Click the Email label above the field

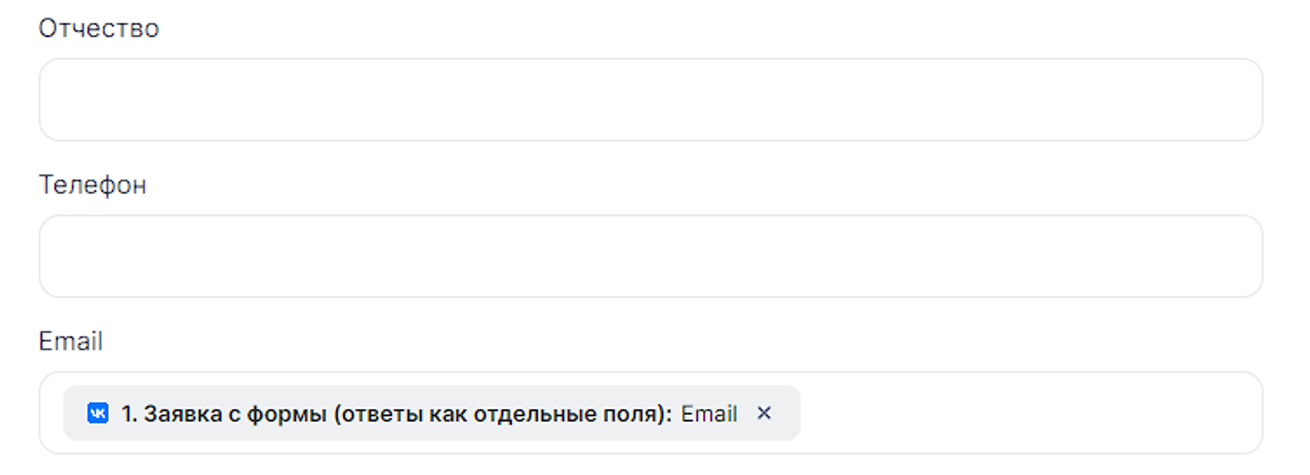coord(70,342)
